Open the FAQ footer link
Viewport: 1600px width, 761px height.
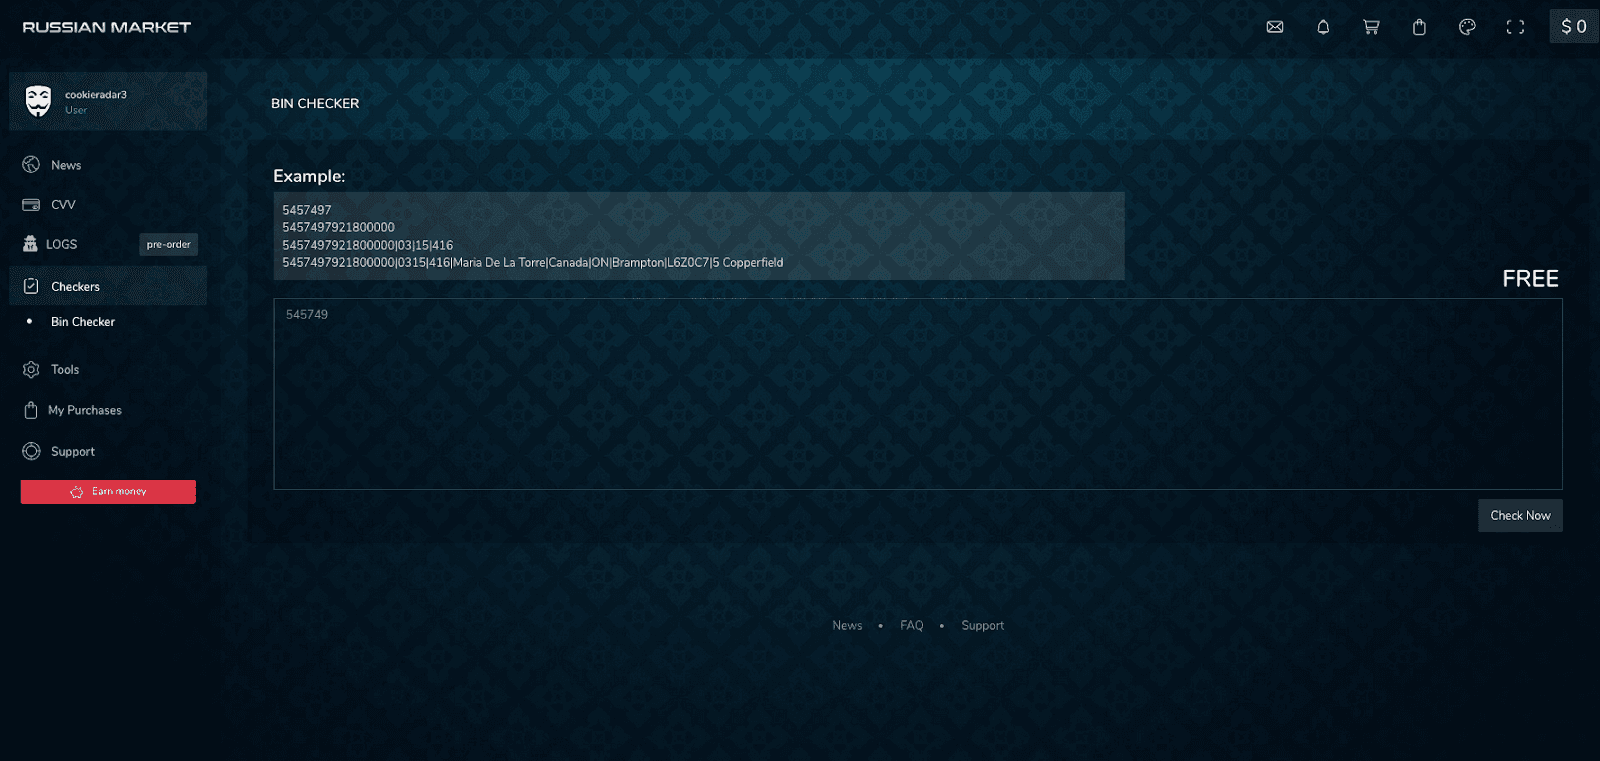click(912, 626)
